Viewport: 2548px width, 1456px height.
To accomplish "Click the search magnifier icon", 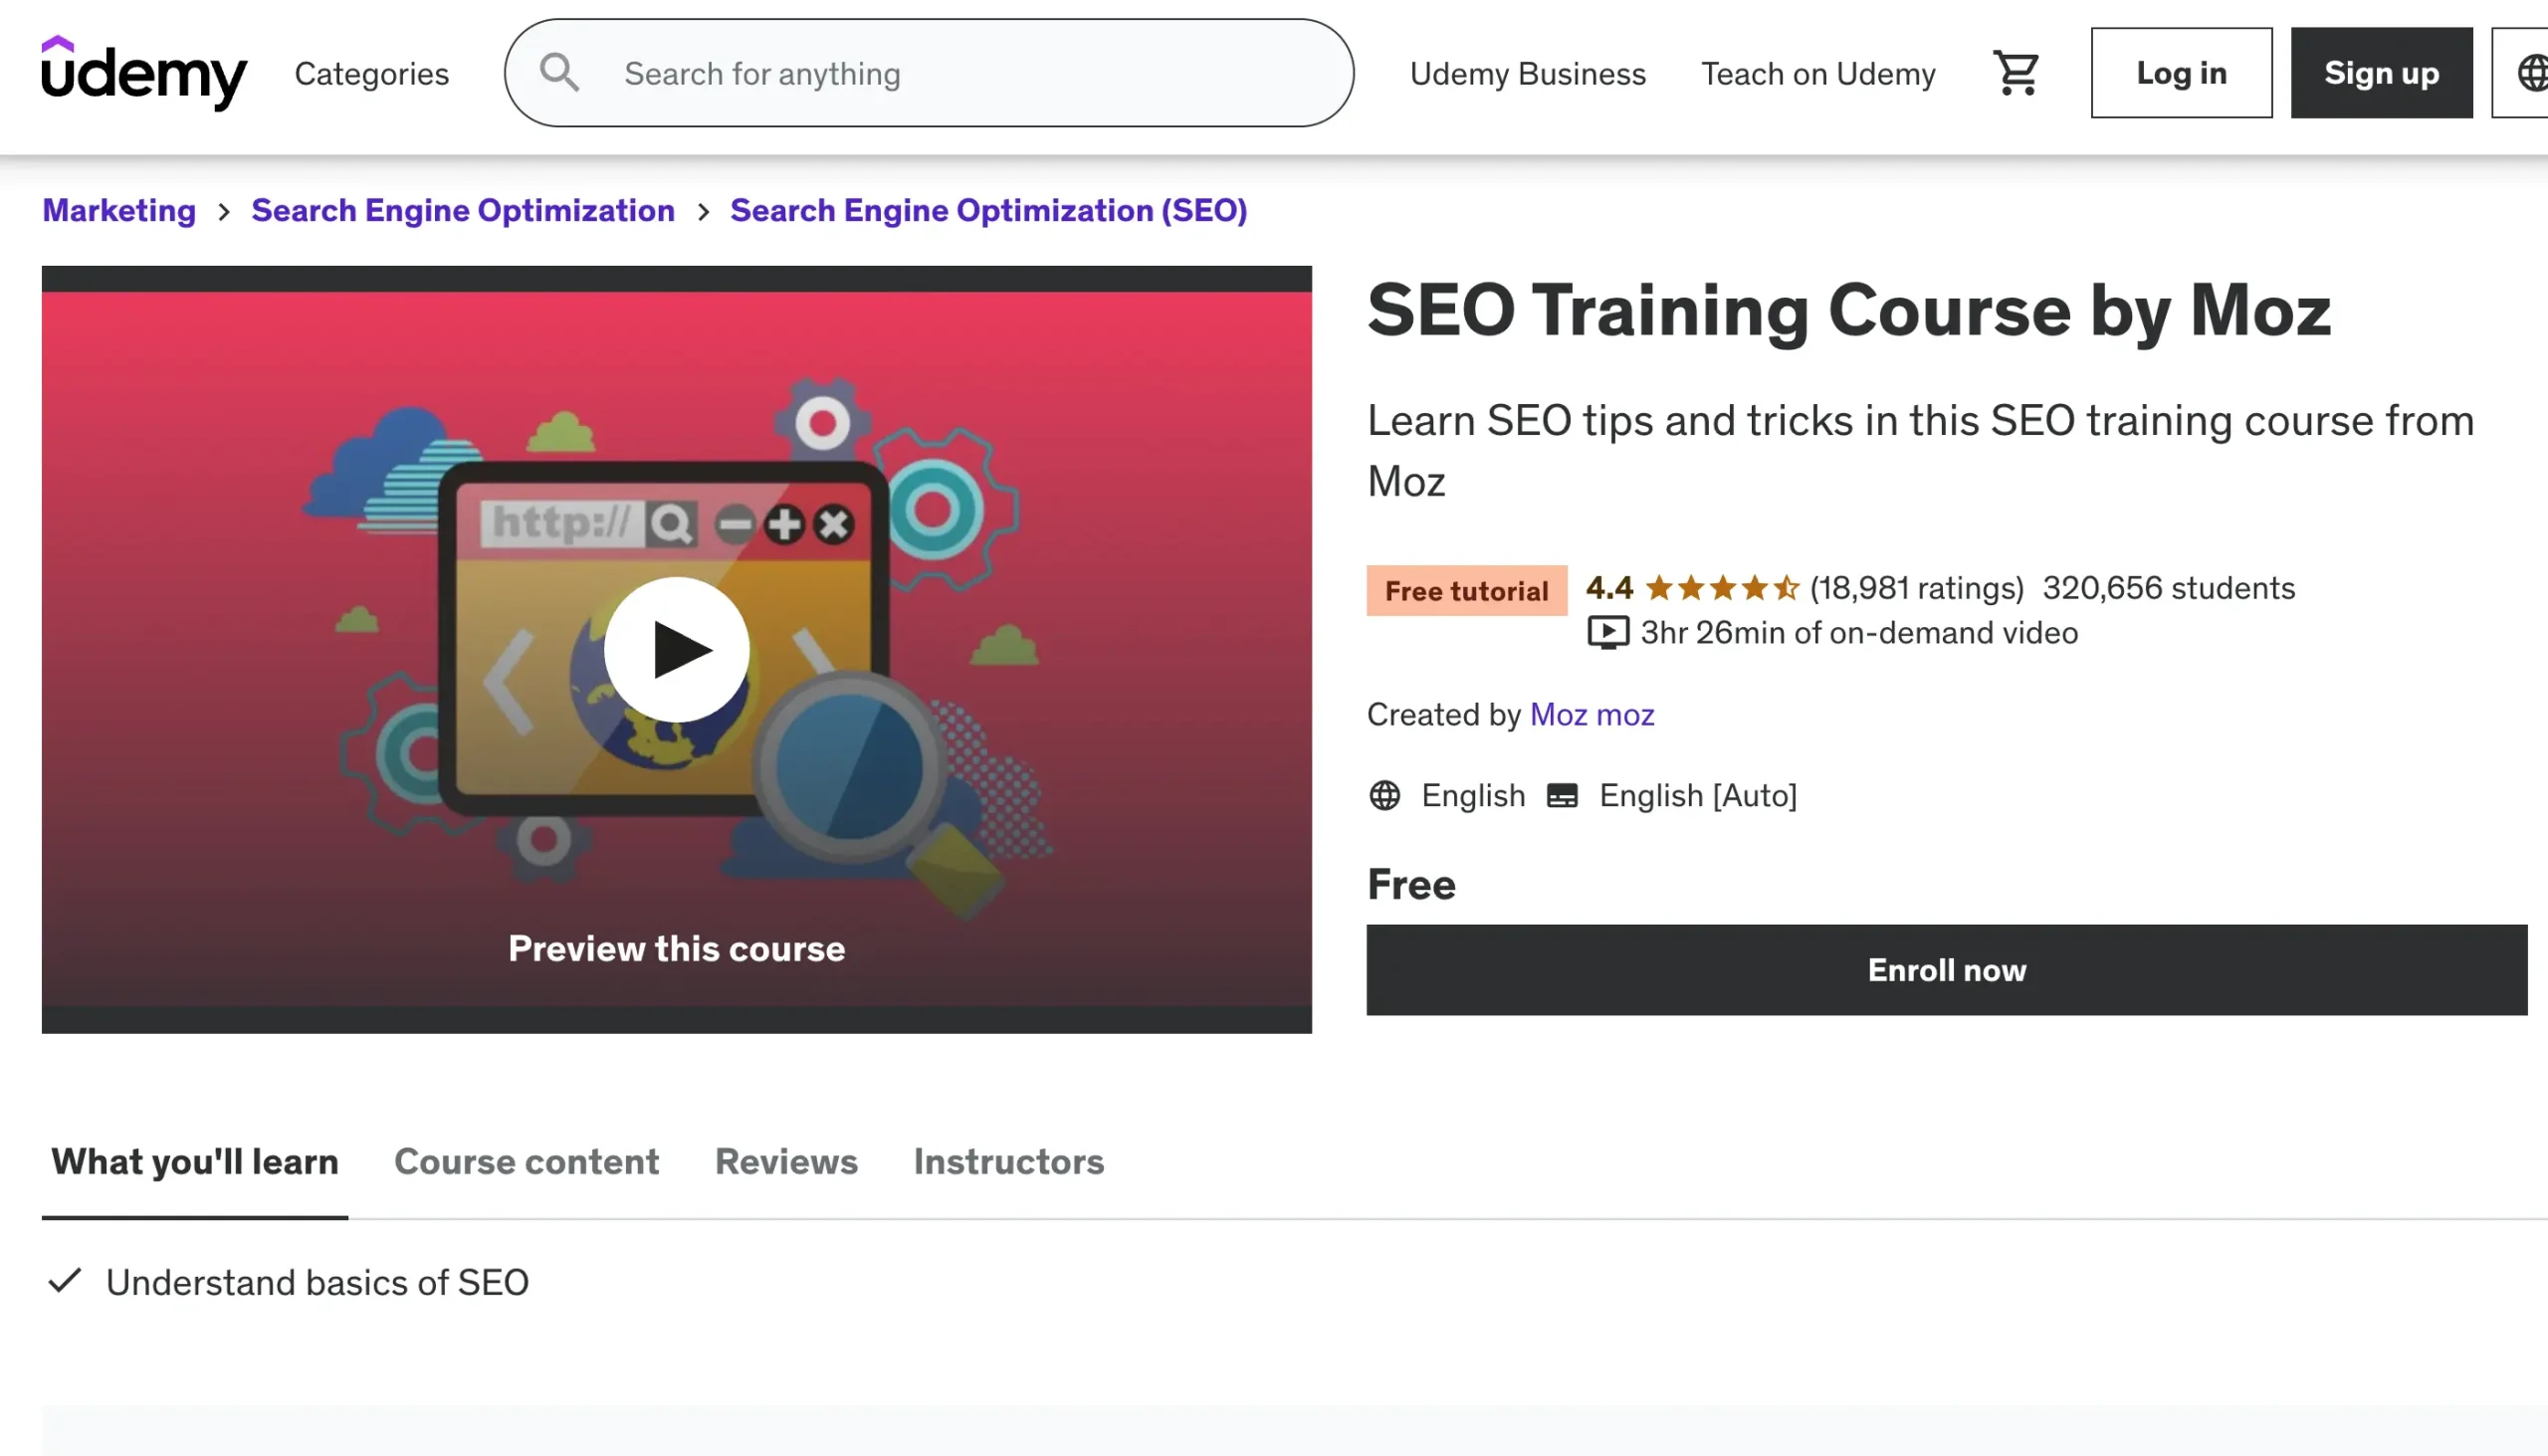I will coord(559,73).
